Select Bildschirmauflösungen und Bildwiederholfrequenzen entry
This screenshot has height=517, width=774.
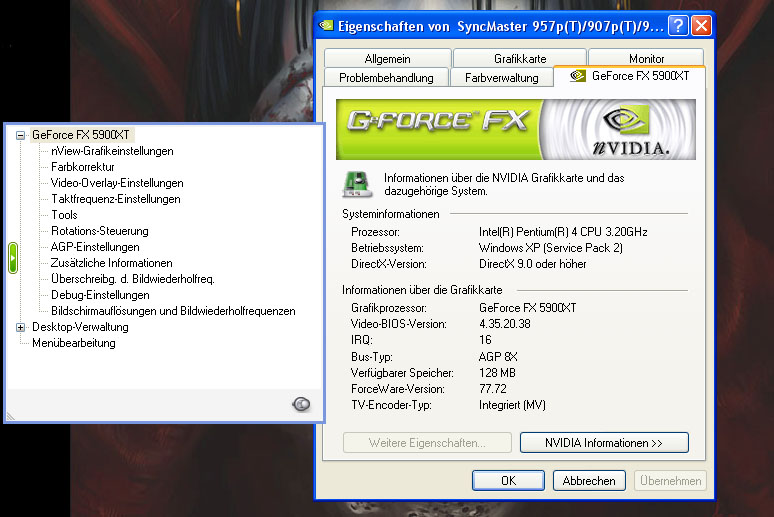173,311
